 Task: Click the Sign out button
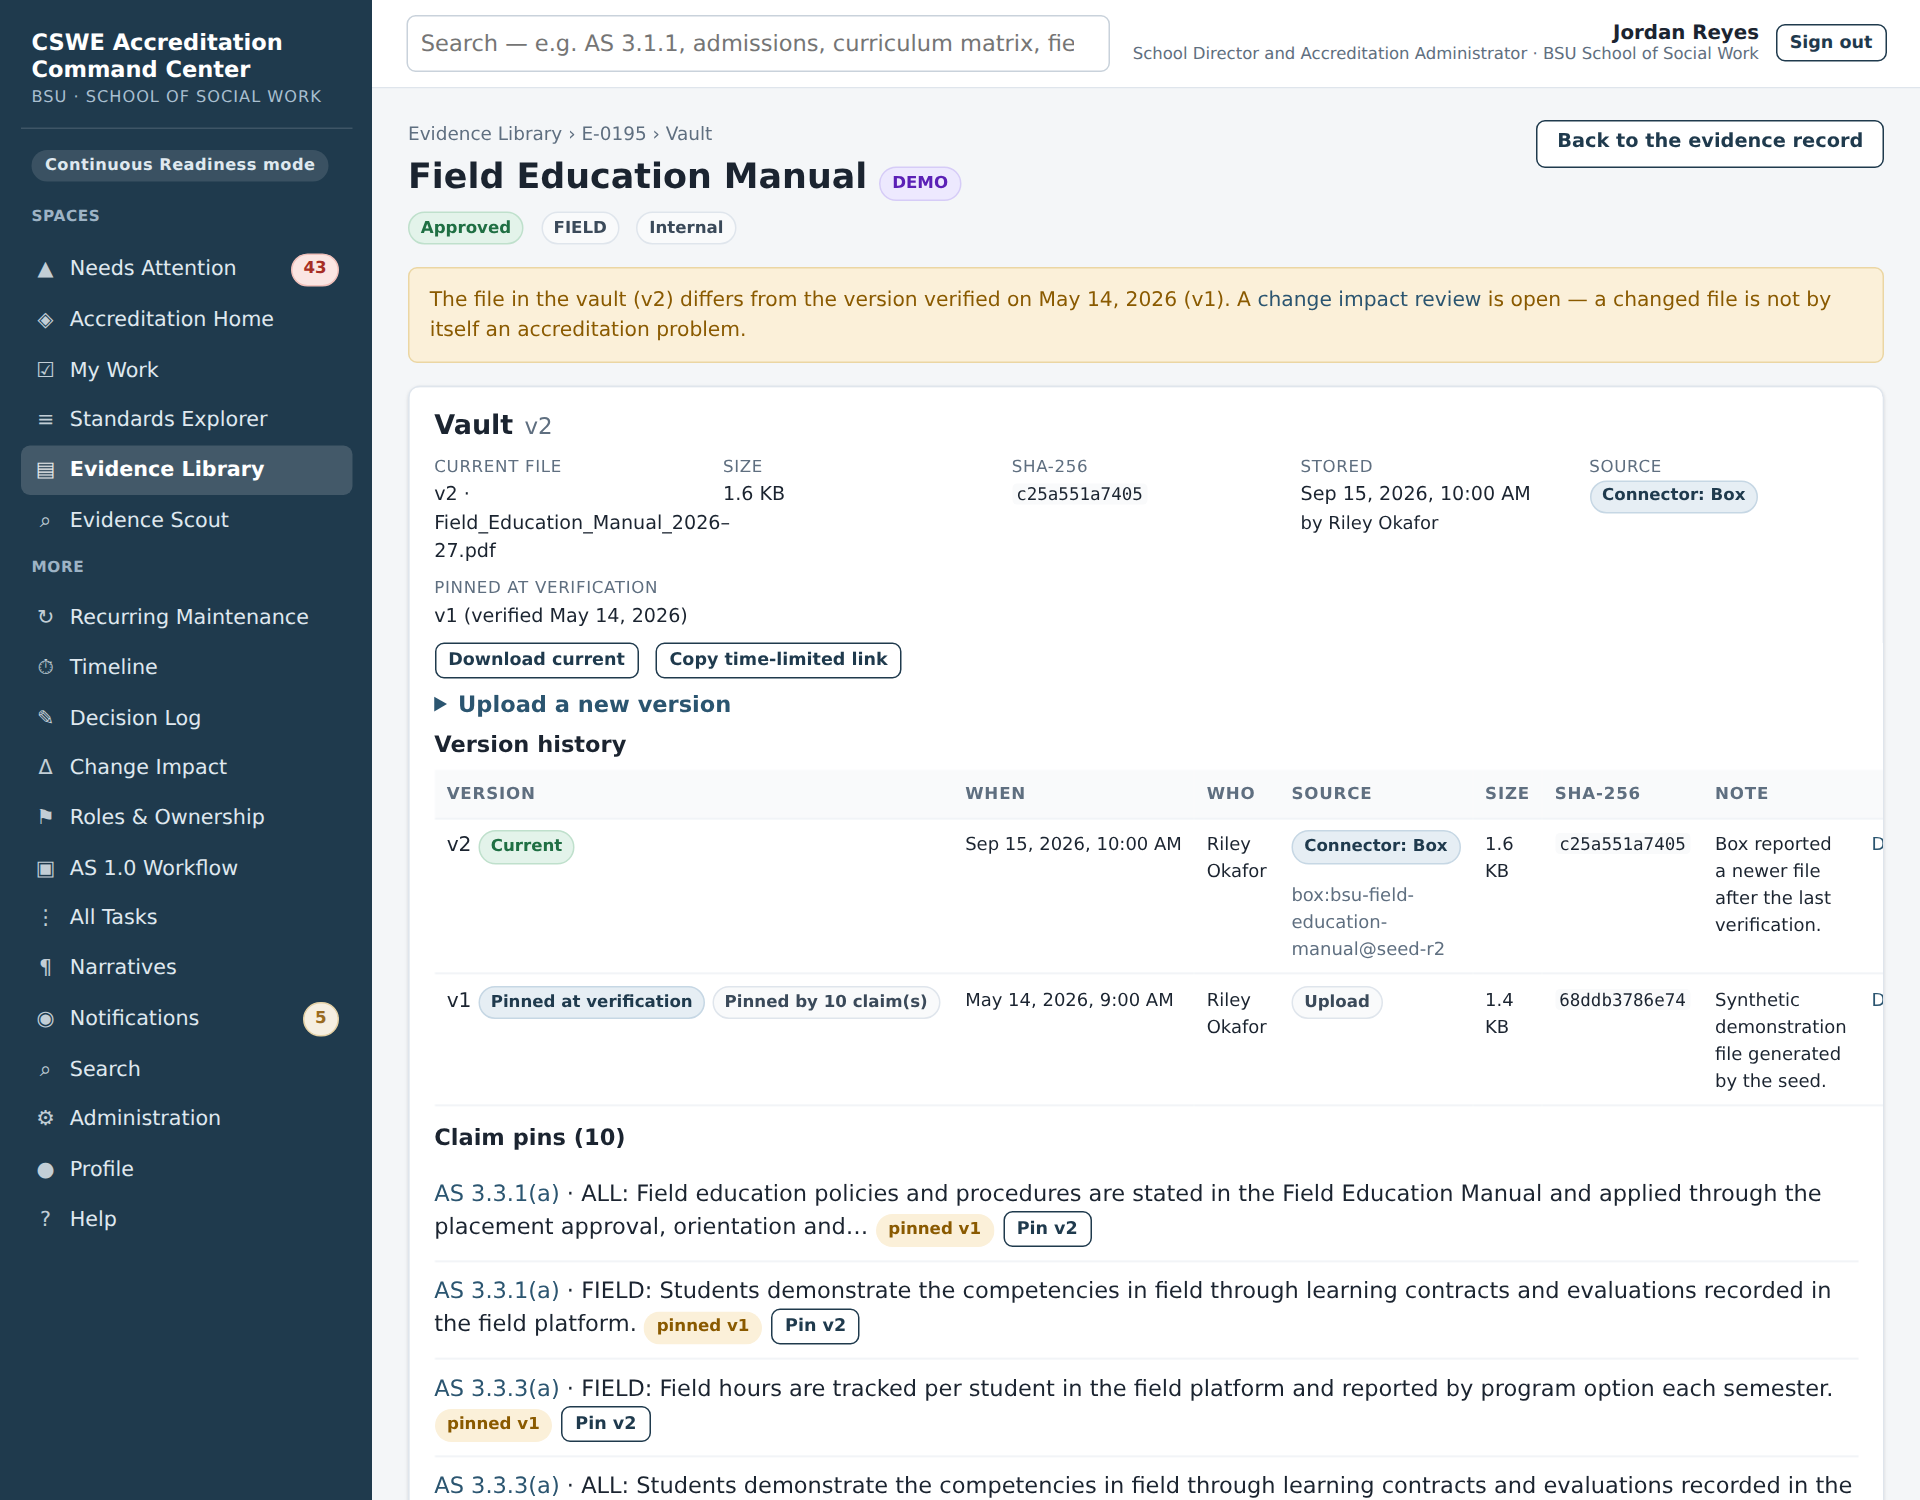click(x=1830, y=42)
